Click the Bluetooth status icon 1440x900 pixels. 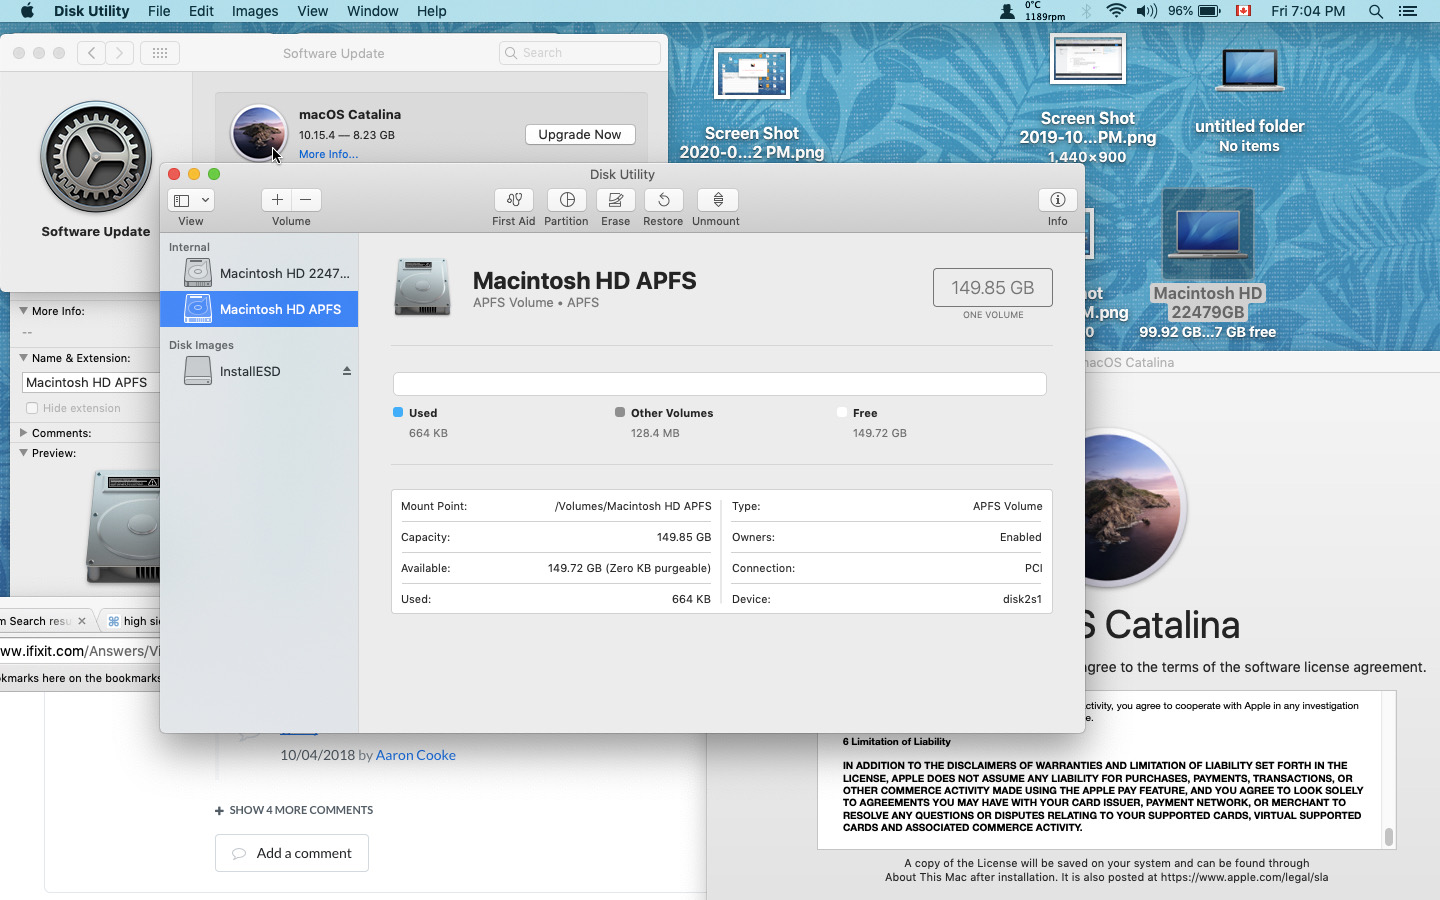click(x=1087, y=11)
